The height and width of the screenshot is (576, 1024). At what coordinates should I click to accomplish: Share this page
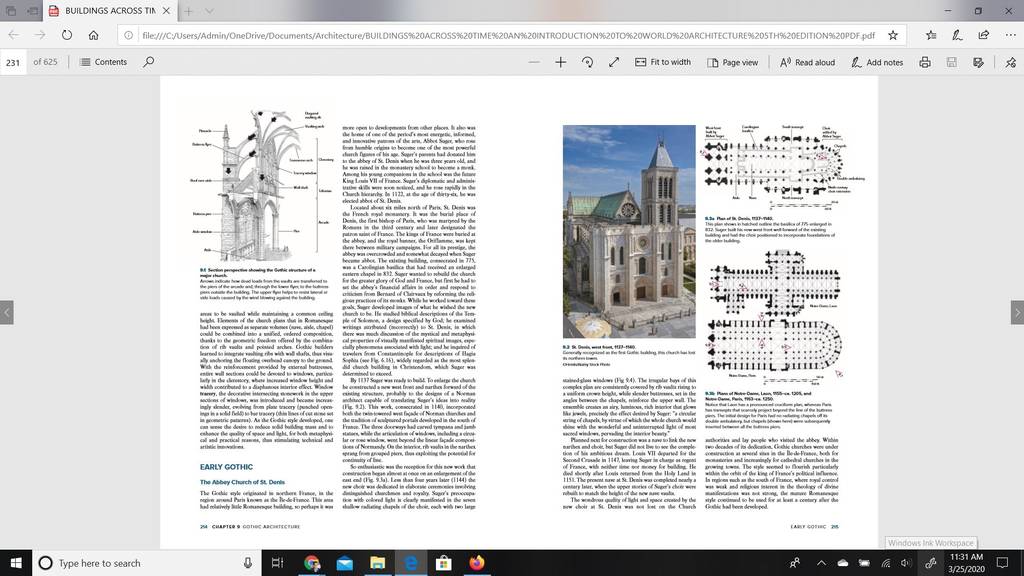(984, 35)
